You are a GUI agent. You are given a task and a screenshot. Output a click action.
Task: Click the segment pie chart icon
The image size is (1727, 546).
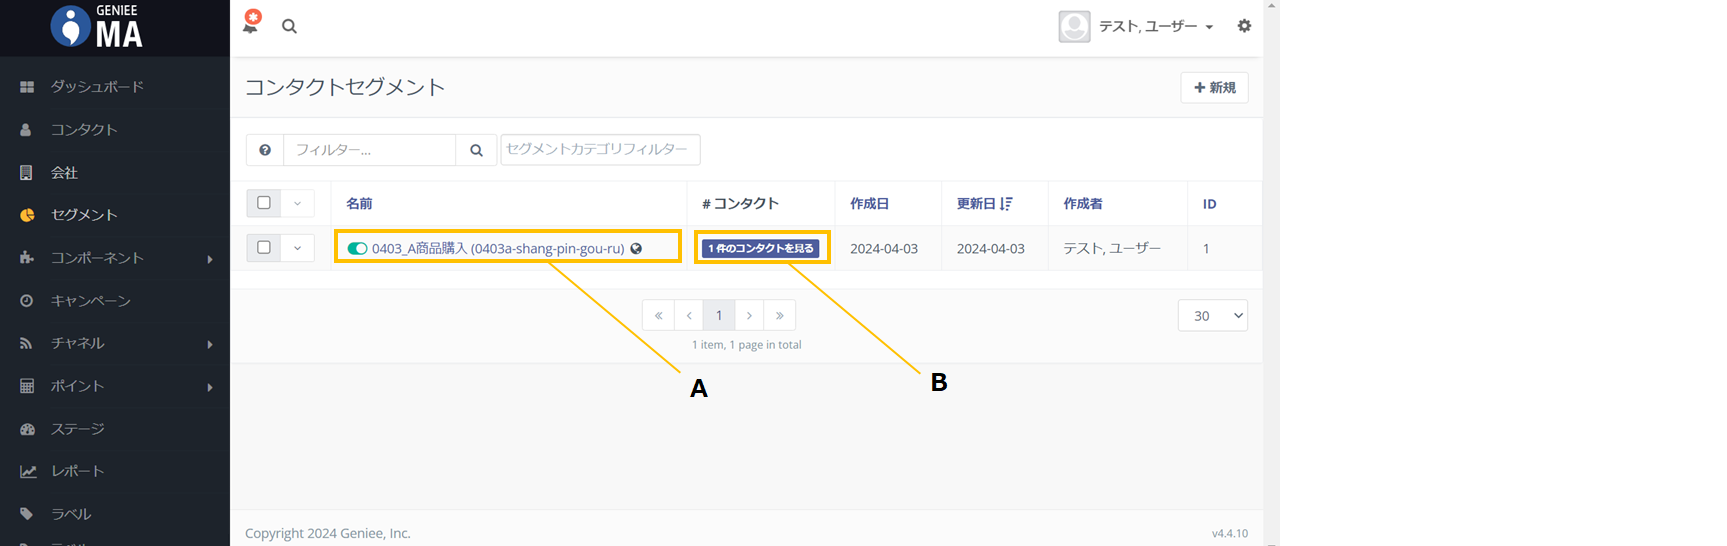coord(27,215)
